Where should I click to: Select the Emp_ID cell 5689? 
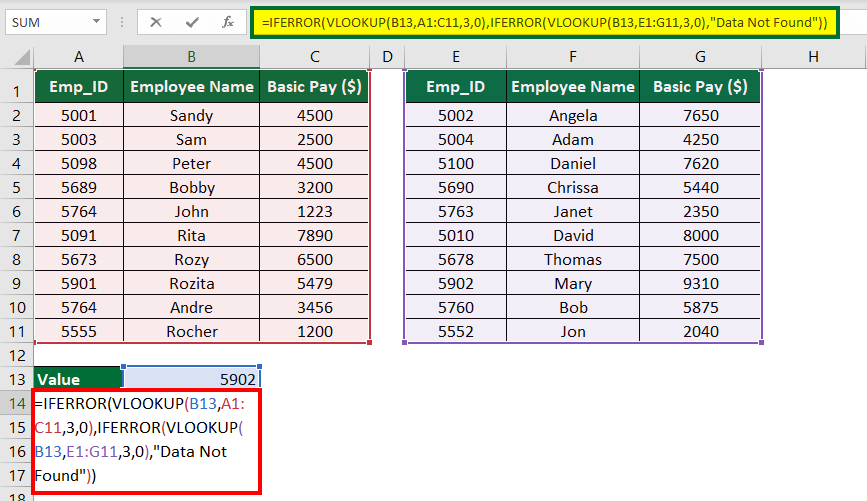[x=79, y=187]
